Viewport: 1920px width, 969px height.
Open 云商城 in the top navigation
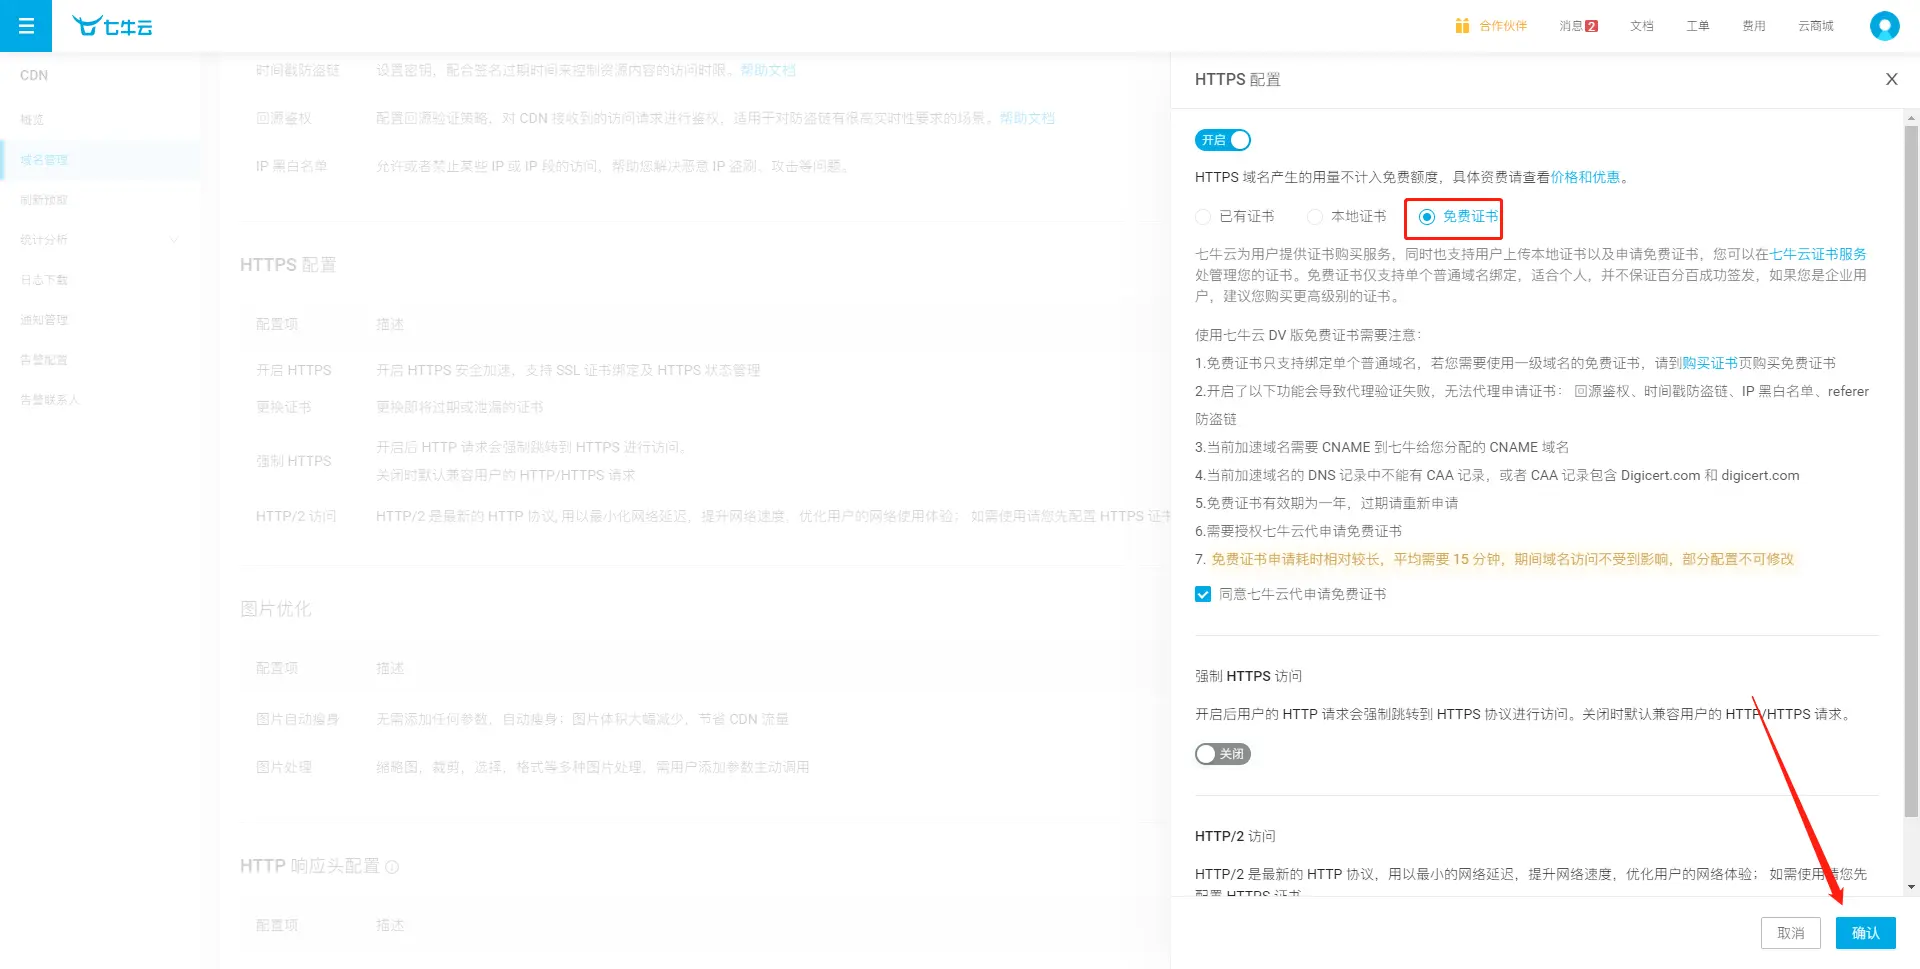pyautogui.click(x=1816, y=26)
